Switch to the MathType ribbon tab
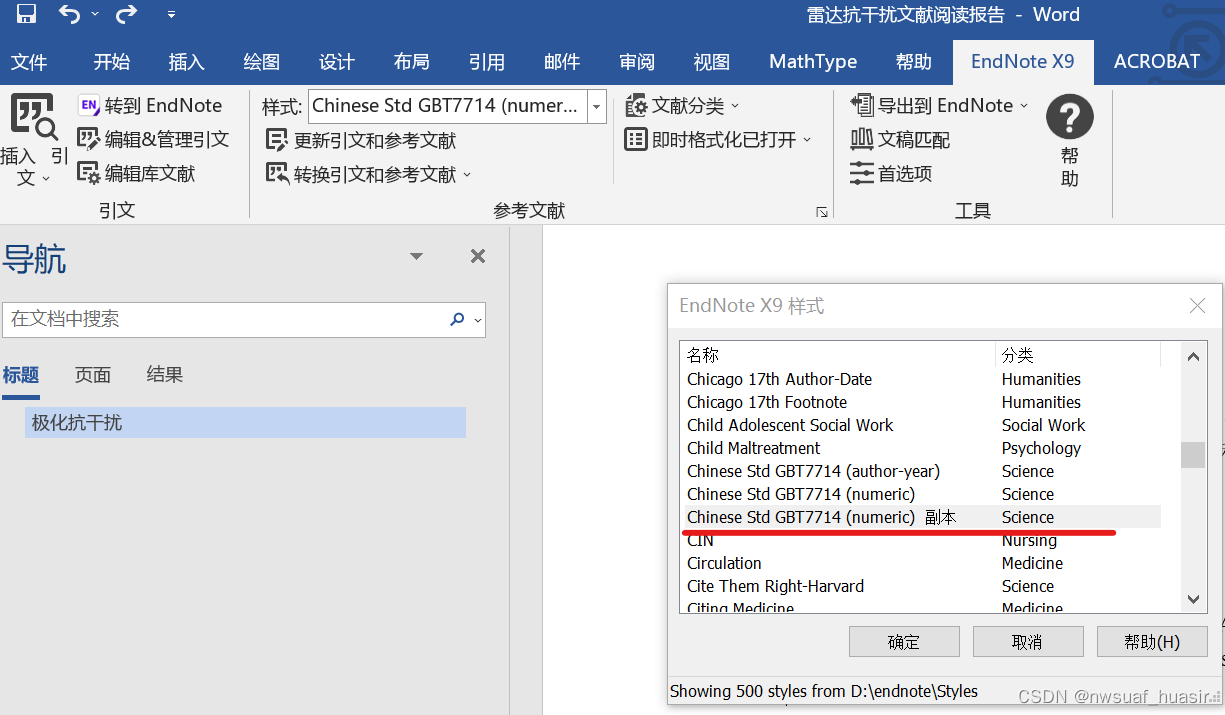This screenshot has width=1225, height=715. click(x=813, y=62)
